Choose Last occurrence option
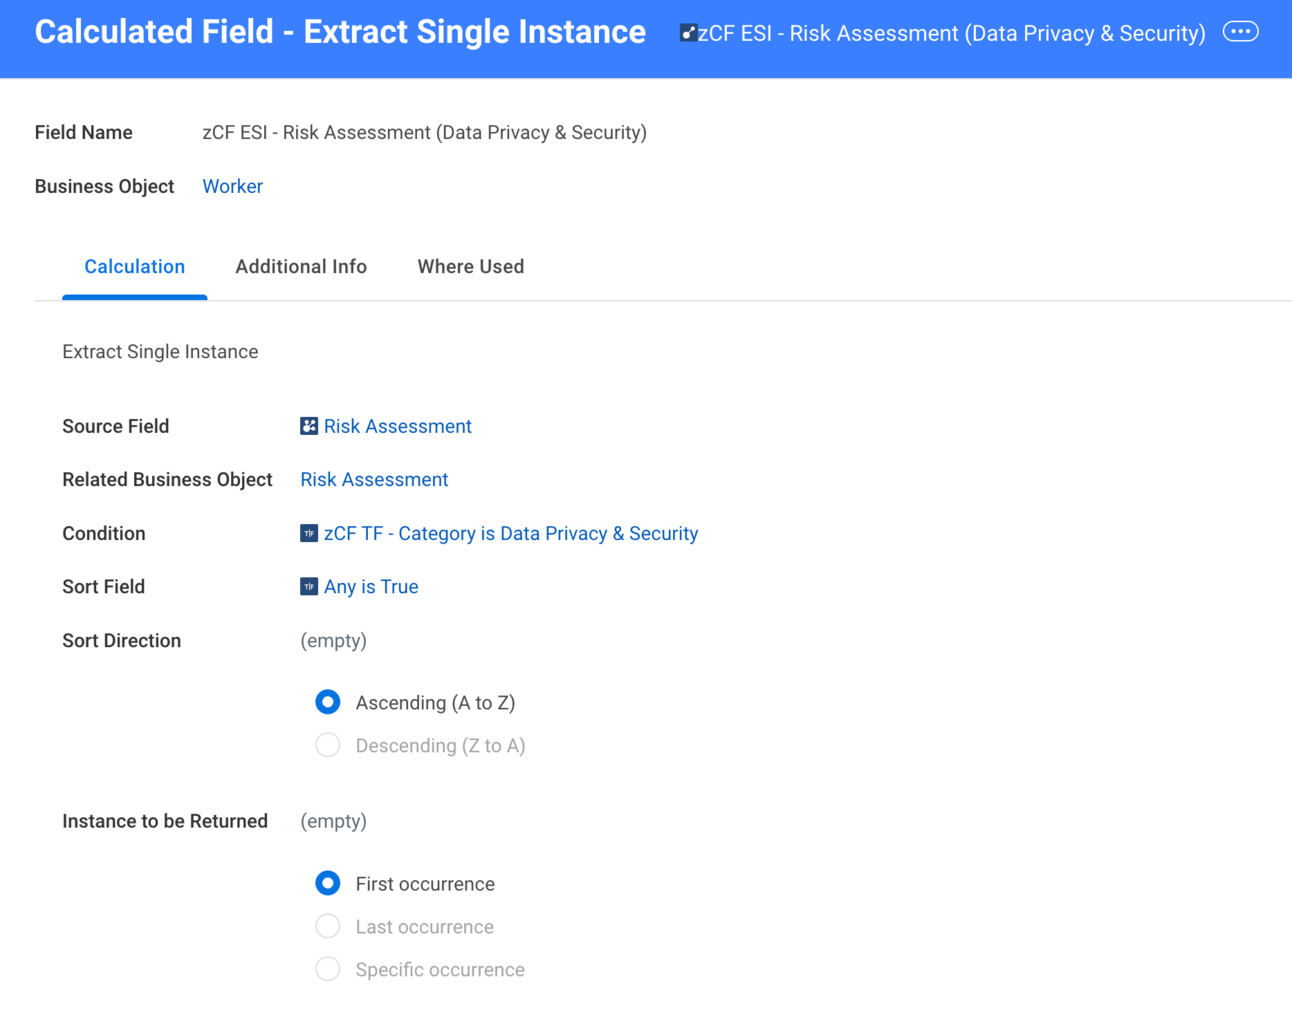Image resolution: width=1292 pixels, height=1033 pixels. [328, 927]
